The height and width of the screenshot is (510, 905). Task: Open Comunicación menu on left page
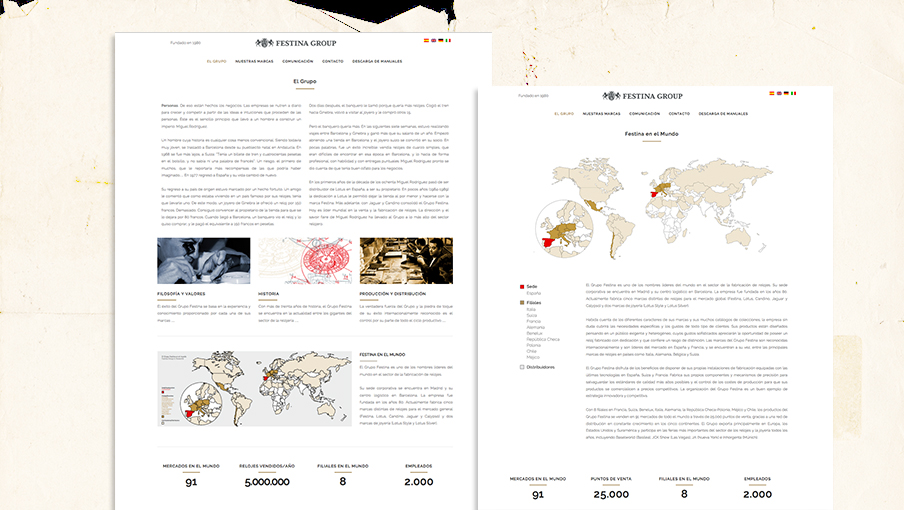click(x=298, y=61)
